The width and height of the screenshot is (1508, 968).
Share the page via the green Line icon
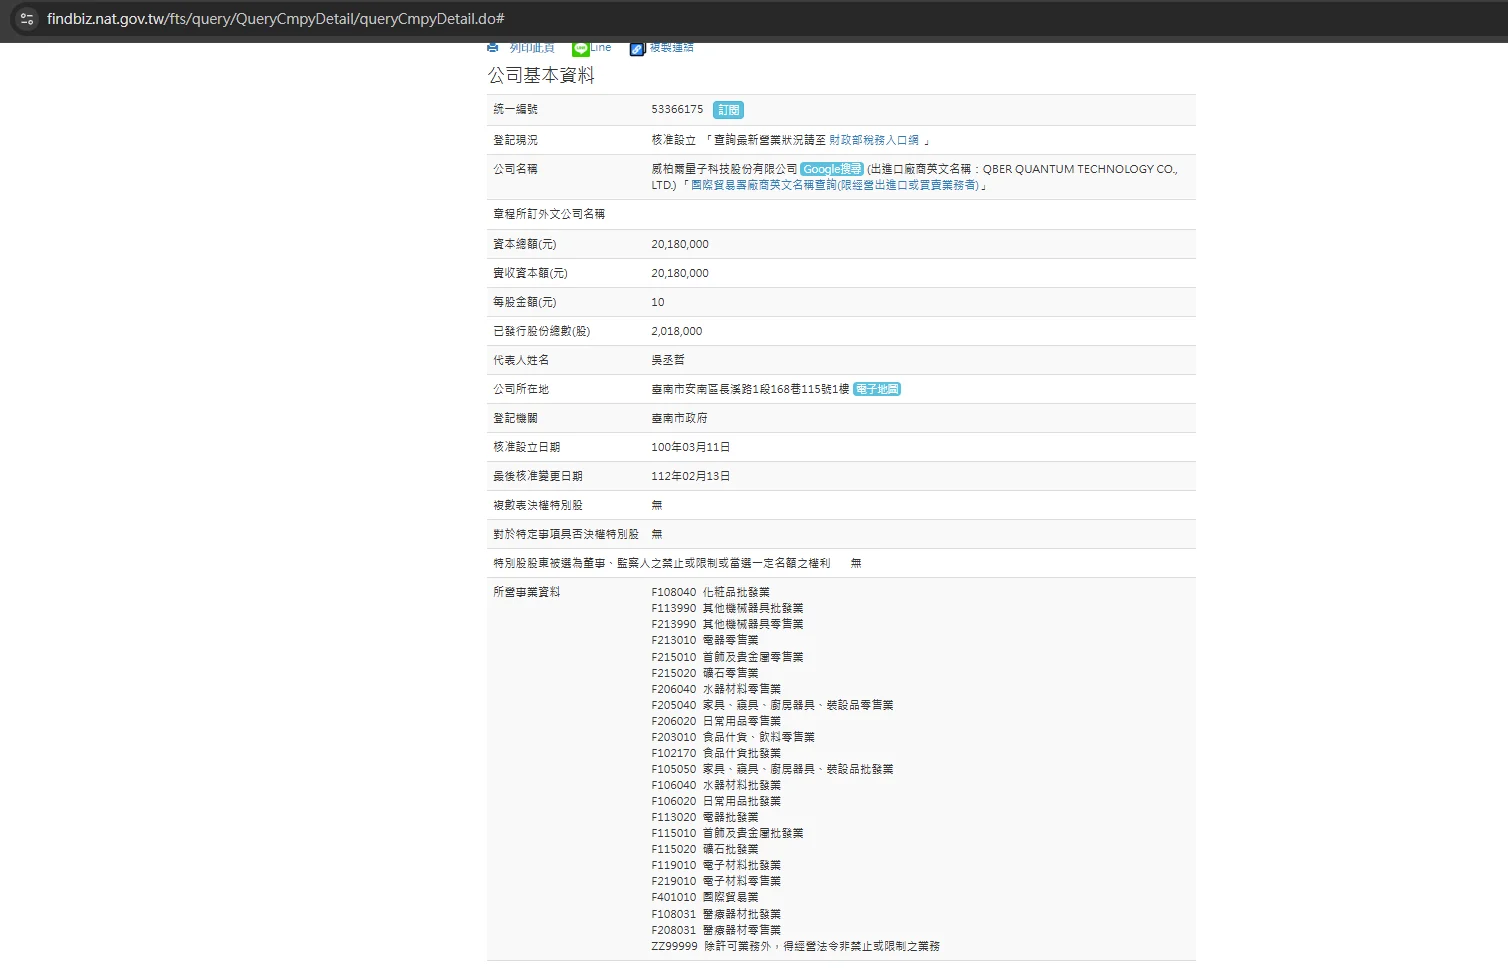pyautogui.click(x=580, y=48)
